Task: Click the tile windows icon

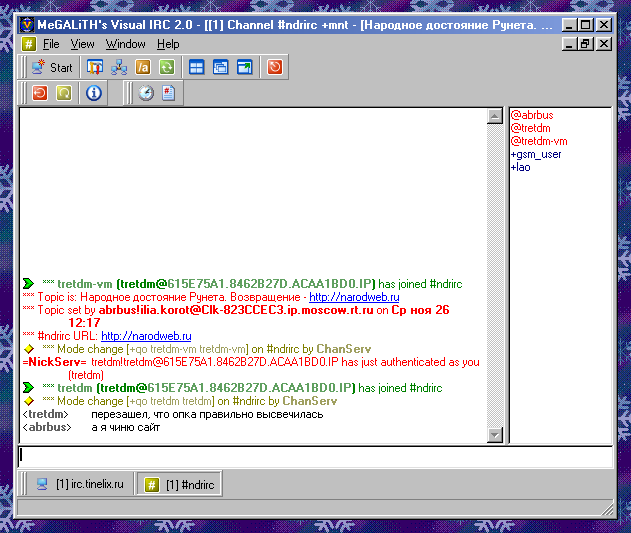Action: pyautogui.click(x=196, y=68)
